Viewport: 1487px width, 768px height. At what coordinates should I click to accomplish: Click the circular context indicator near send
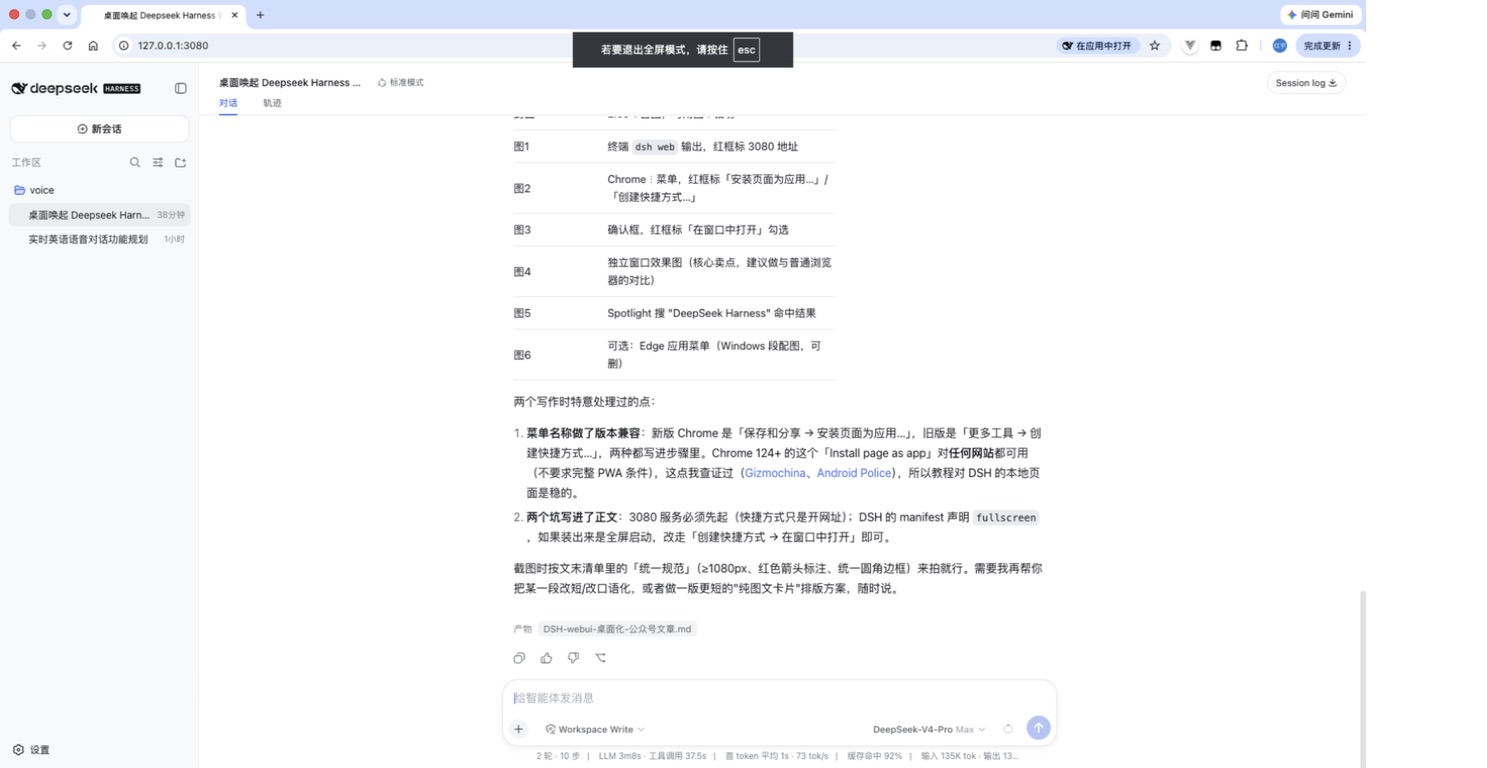pos(1008,729)
